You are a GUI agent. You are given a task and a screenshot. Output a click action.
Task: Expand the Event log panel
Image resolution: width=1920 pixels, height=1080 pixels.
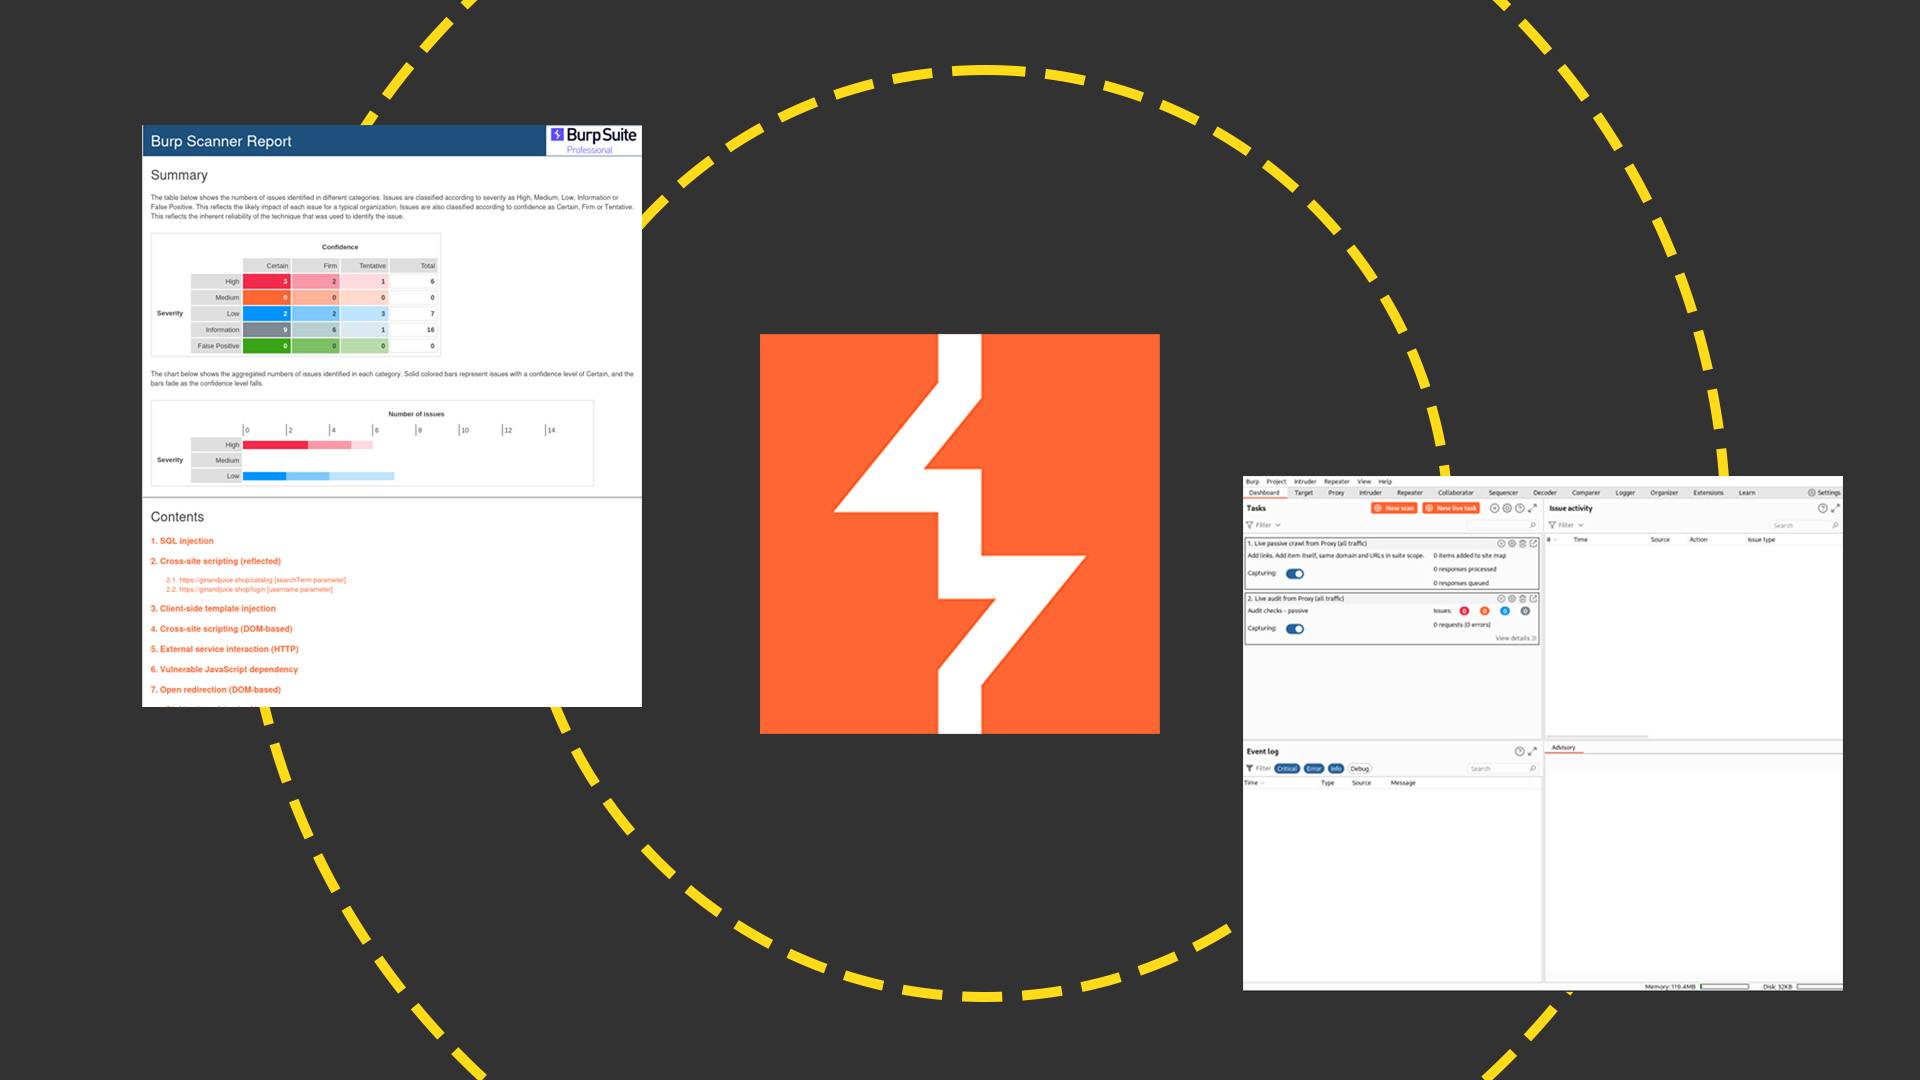pyautogui.click(x=1532, y=751)
